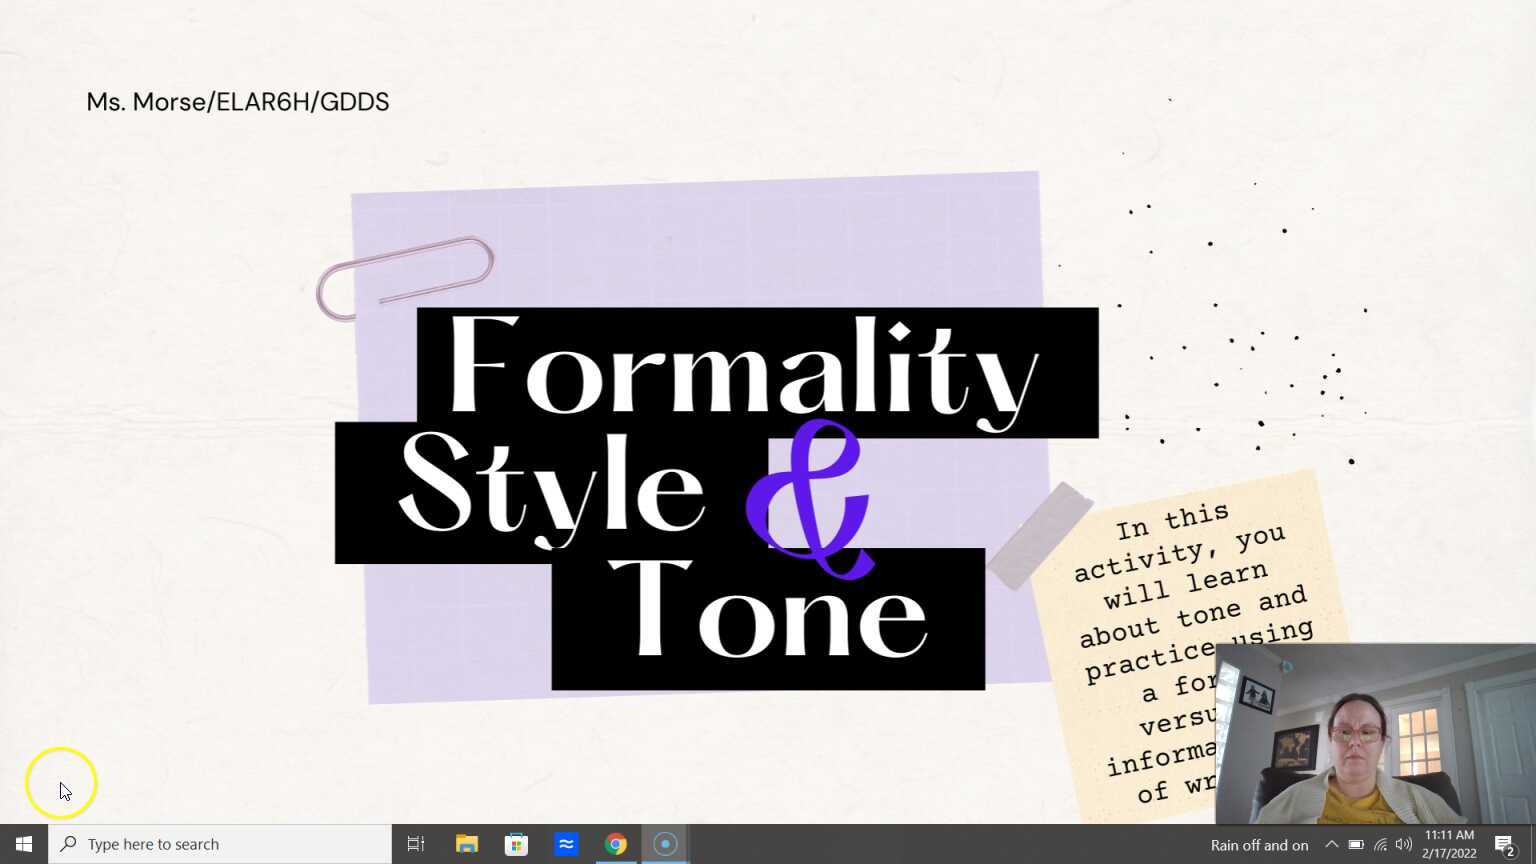Click the blue wave app icon on taskbar
This screenshot has width=1536, height=864.
pos(566,843)
